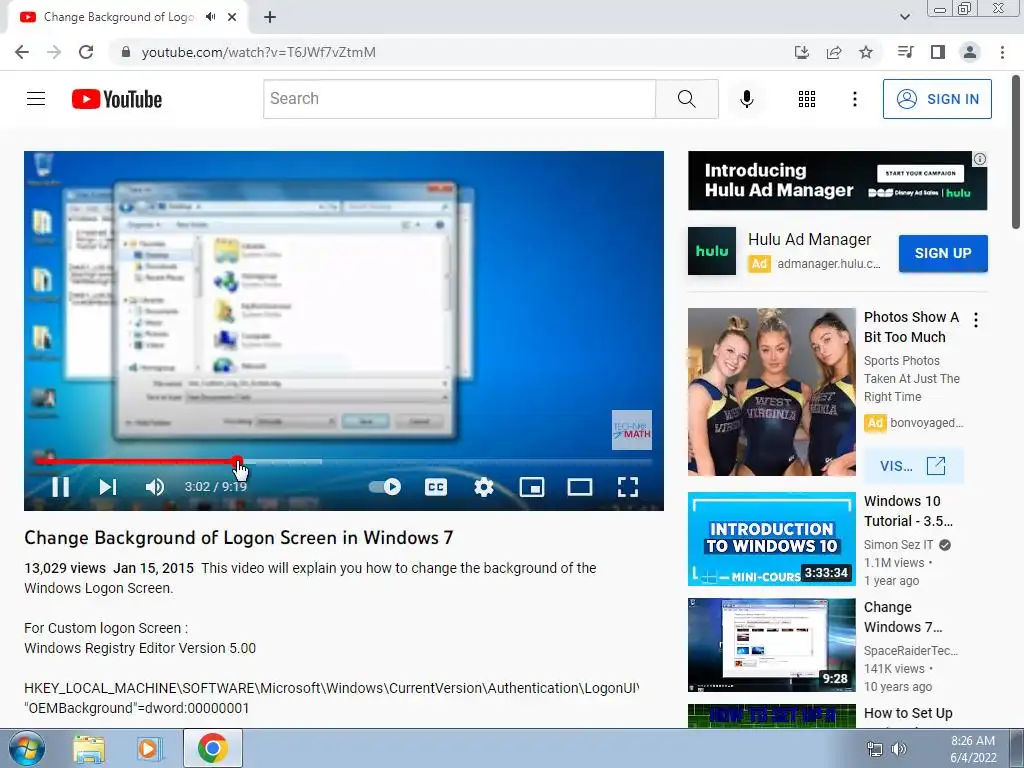
Task: Search with your voice microphone
Action: 746,99
